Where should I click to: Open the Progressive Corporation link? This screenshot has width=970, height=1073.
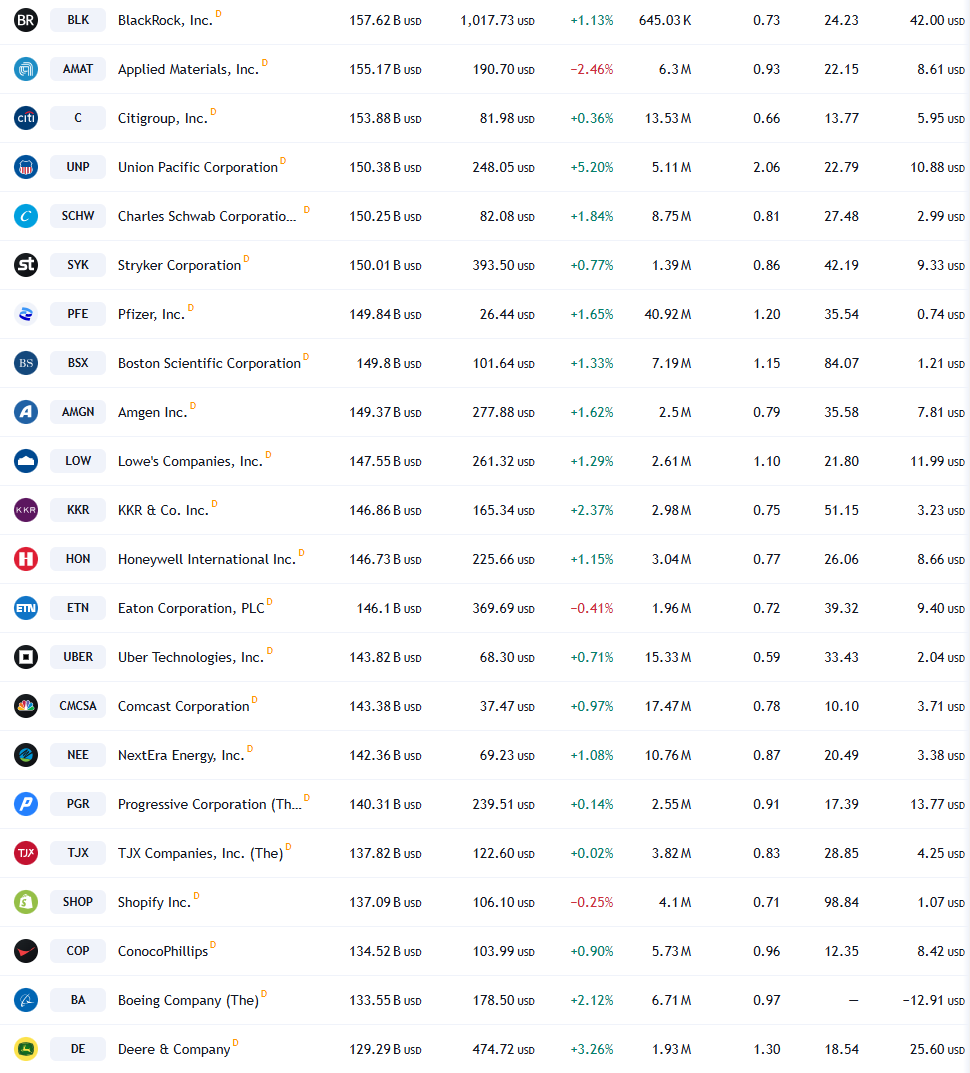tap(209, 805)
